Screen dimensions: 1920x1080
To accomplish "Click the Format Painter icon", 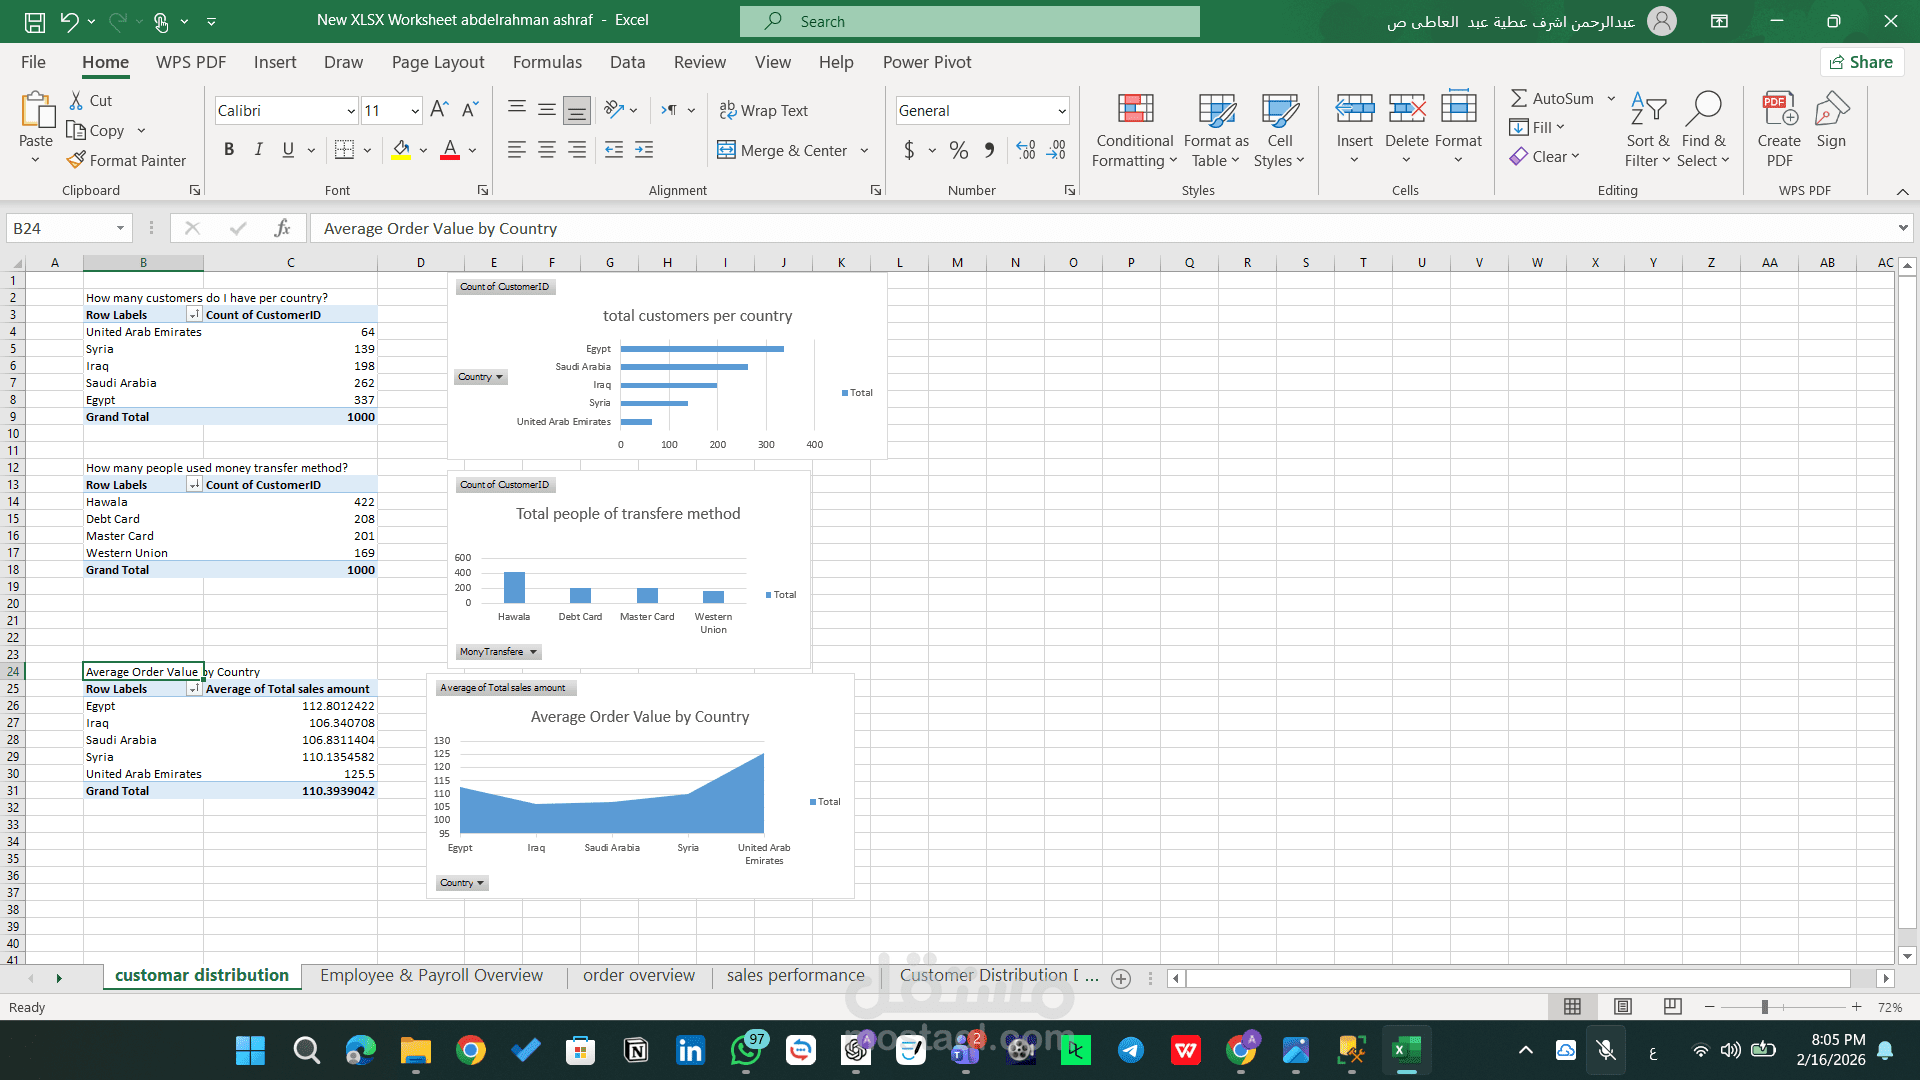I will [77, 160].
